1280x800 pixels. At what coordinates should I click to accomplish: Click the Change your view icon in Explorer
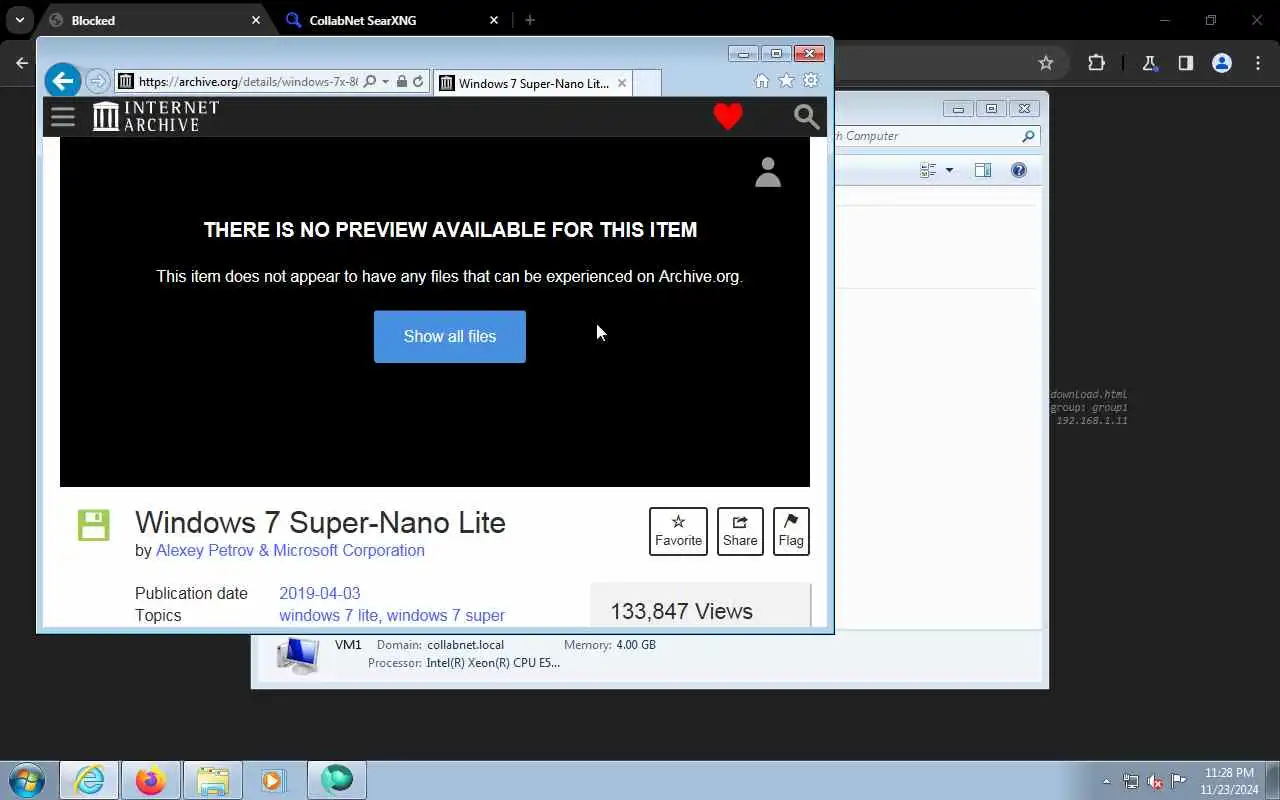(927, 170)
